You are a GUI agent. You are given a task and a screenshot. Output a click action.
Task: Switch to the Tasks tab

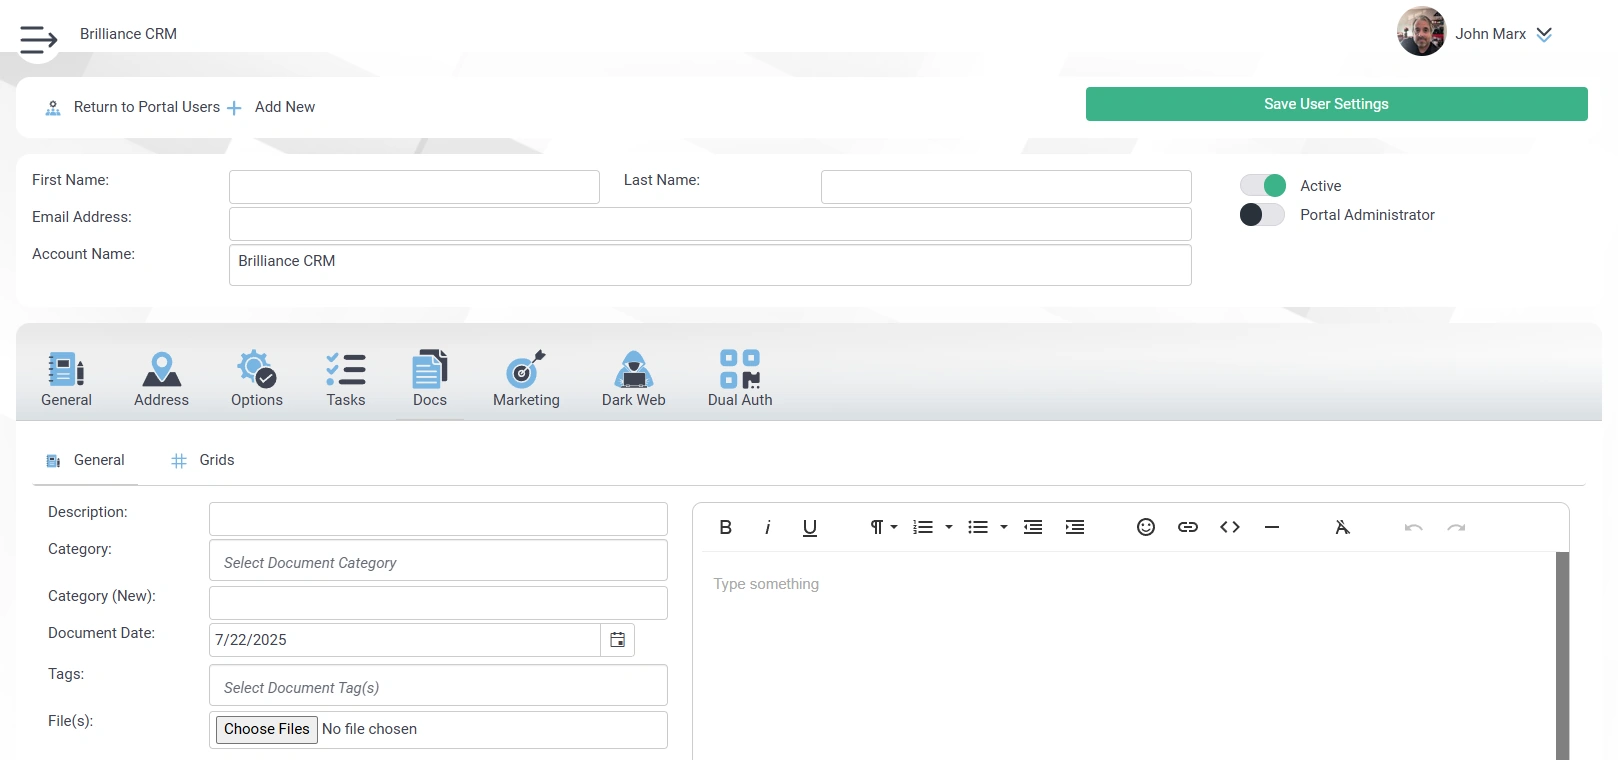[x=346, y=380]
